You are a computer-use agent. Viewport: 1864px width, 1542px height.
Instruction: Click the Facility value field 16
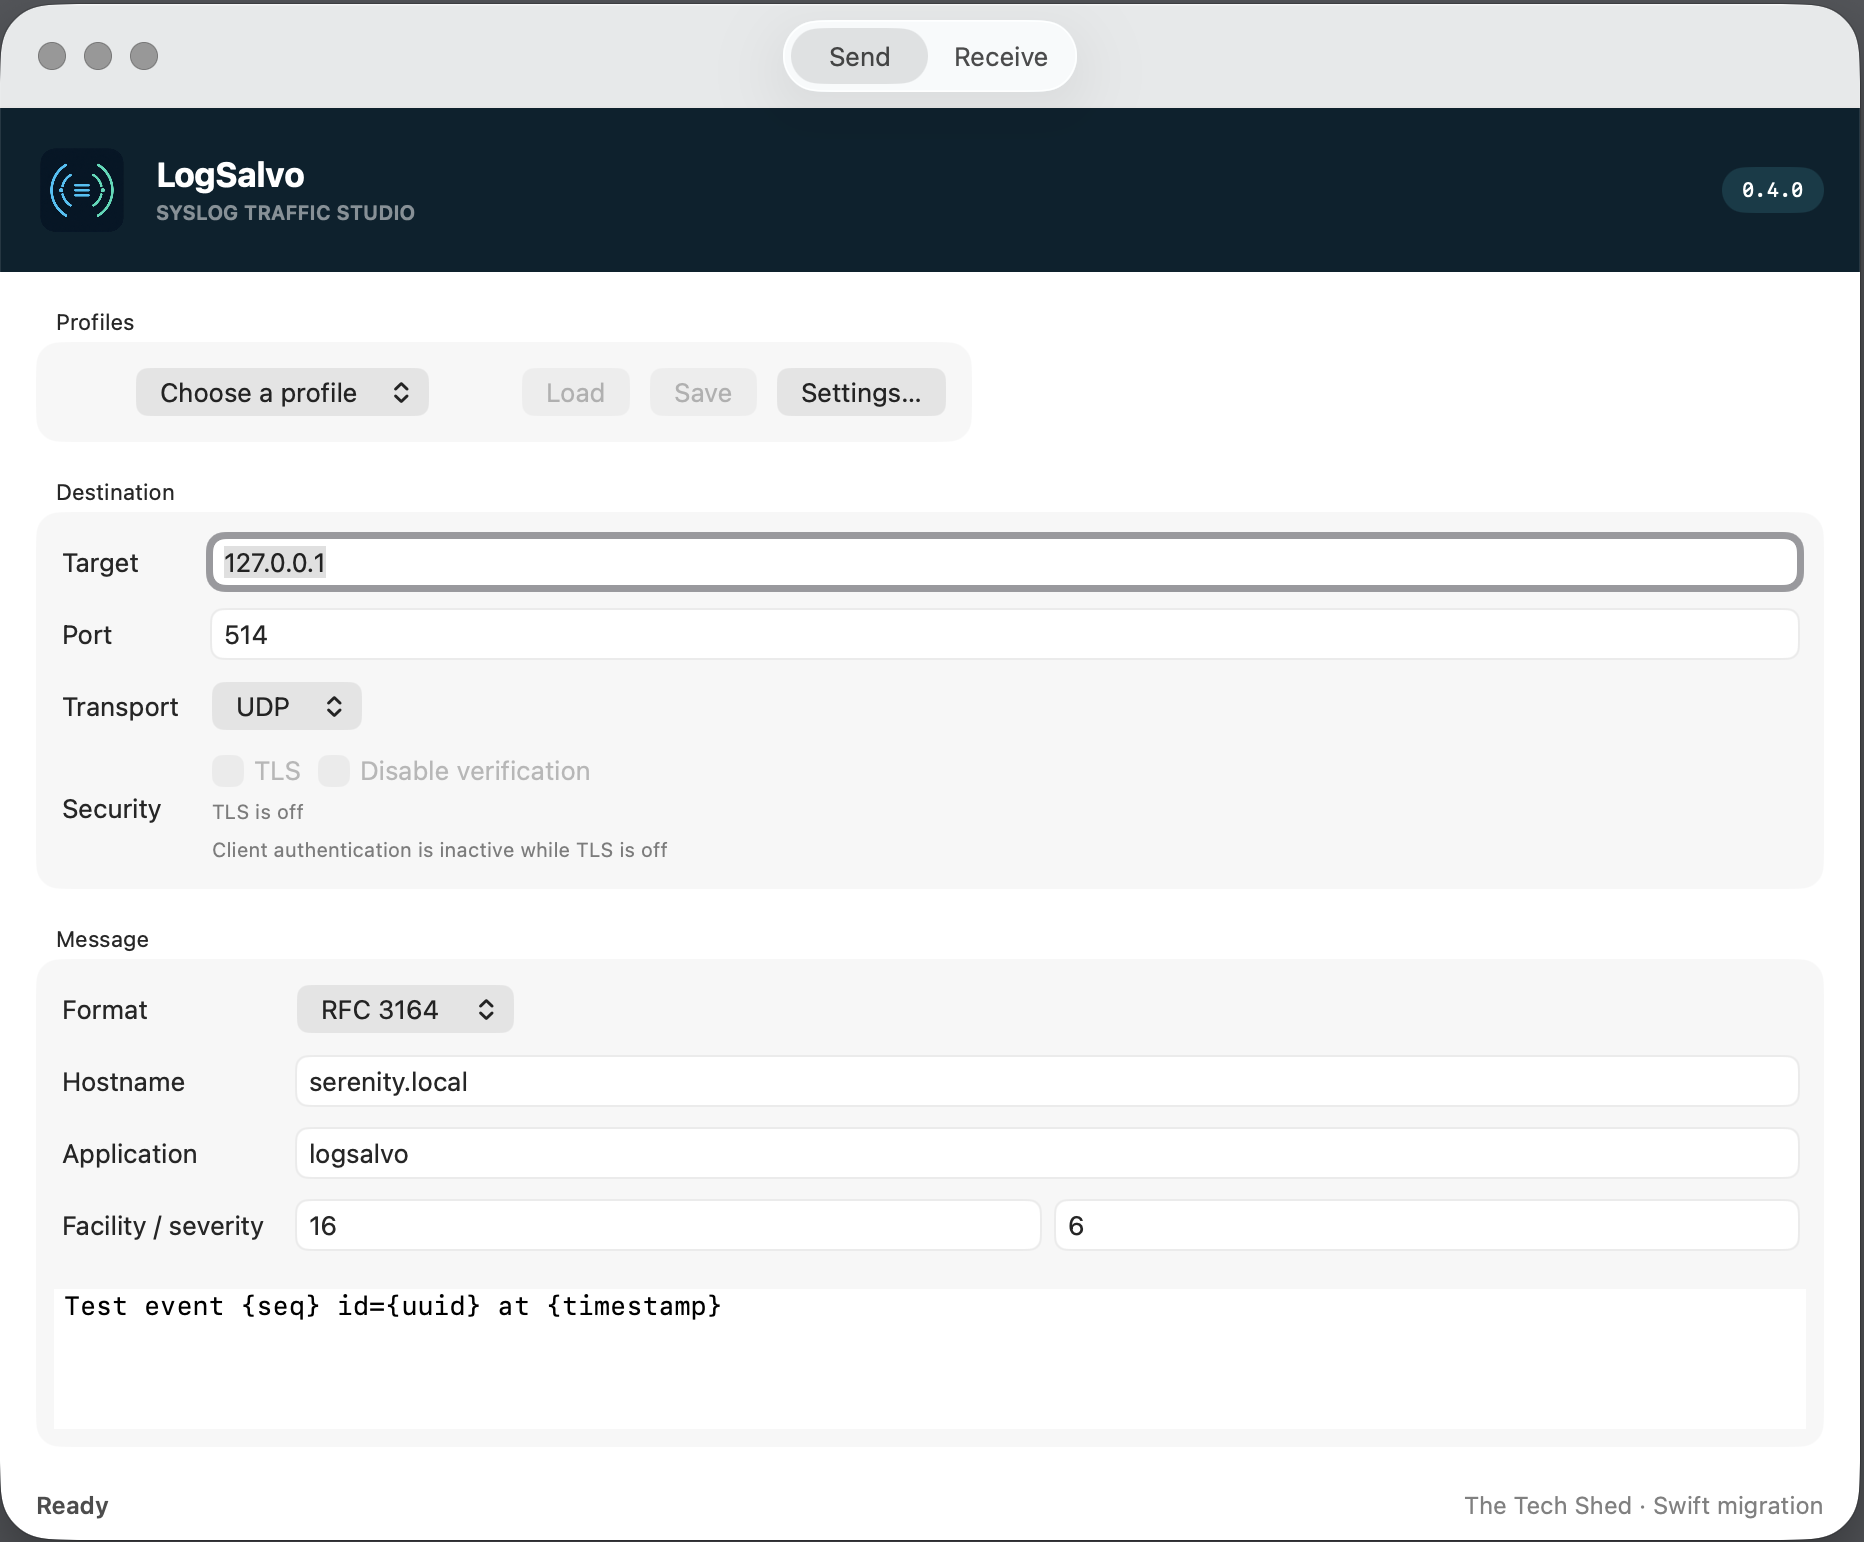668,1225
